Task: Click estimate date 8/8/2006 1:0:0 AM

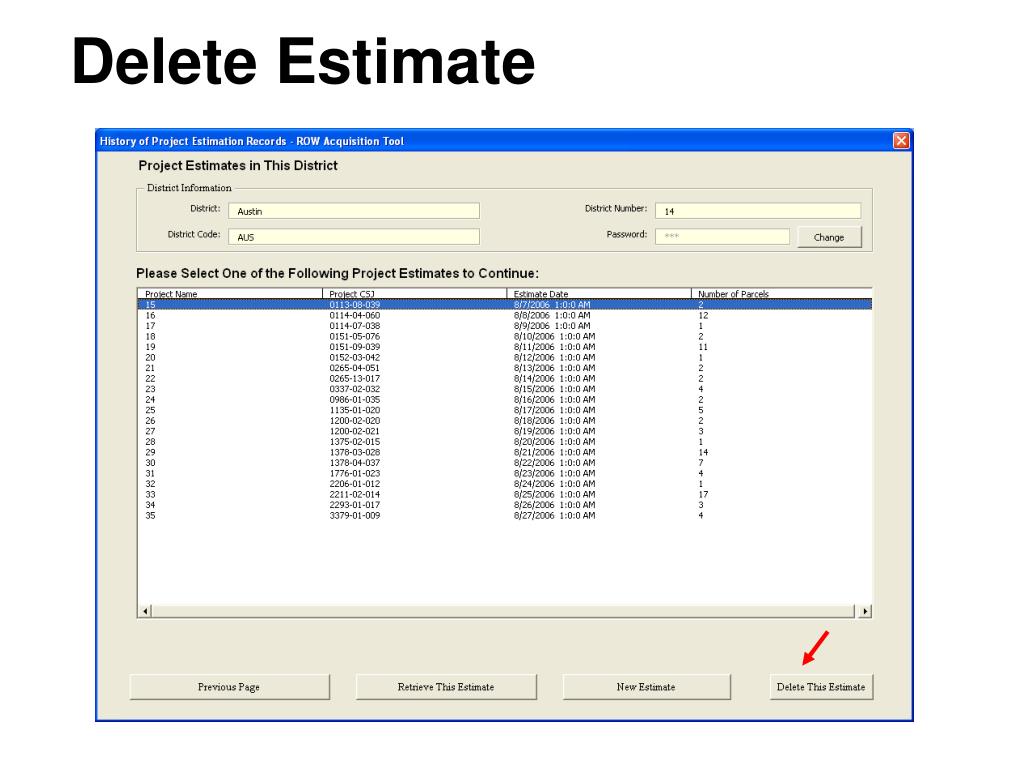Action: point(552,315)
